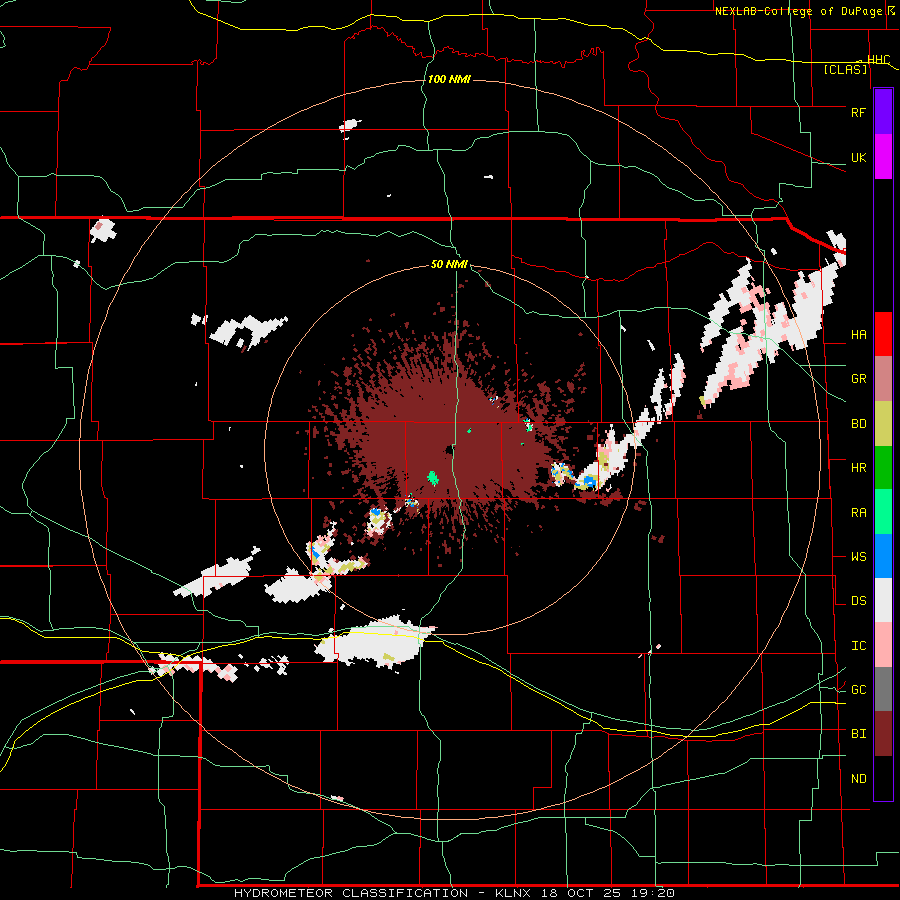The image size is (900, 900).
Task: Click the RF legend label
Action: 858,112
